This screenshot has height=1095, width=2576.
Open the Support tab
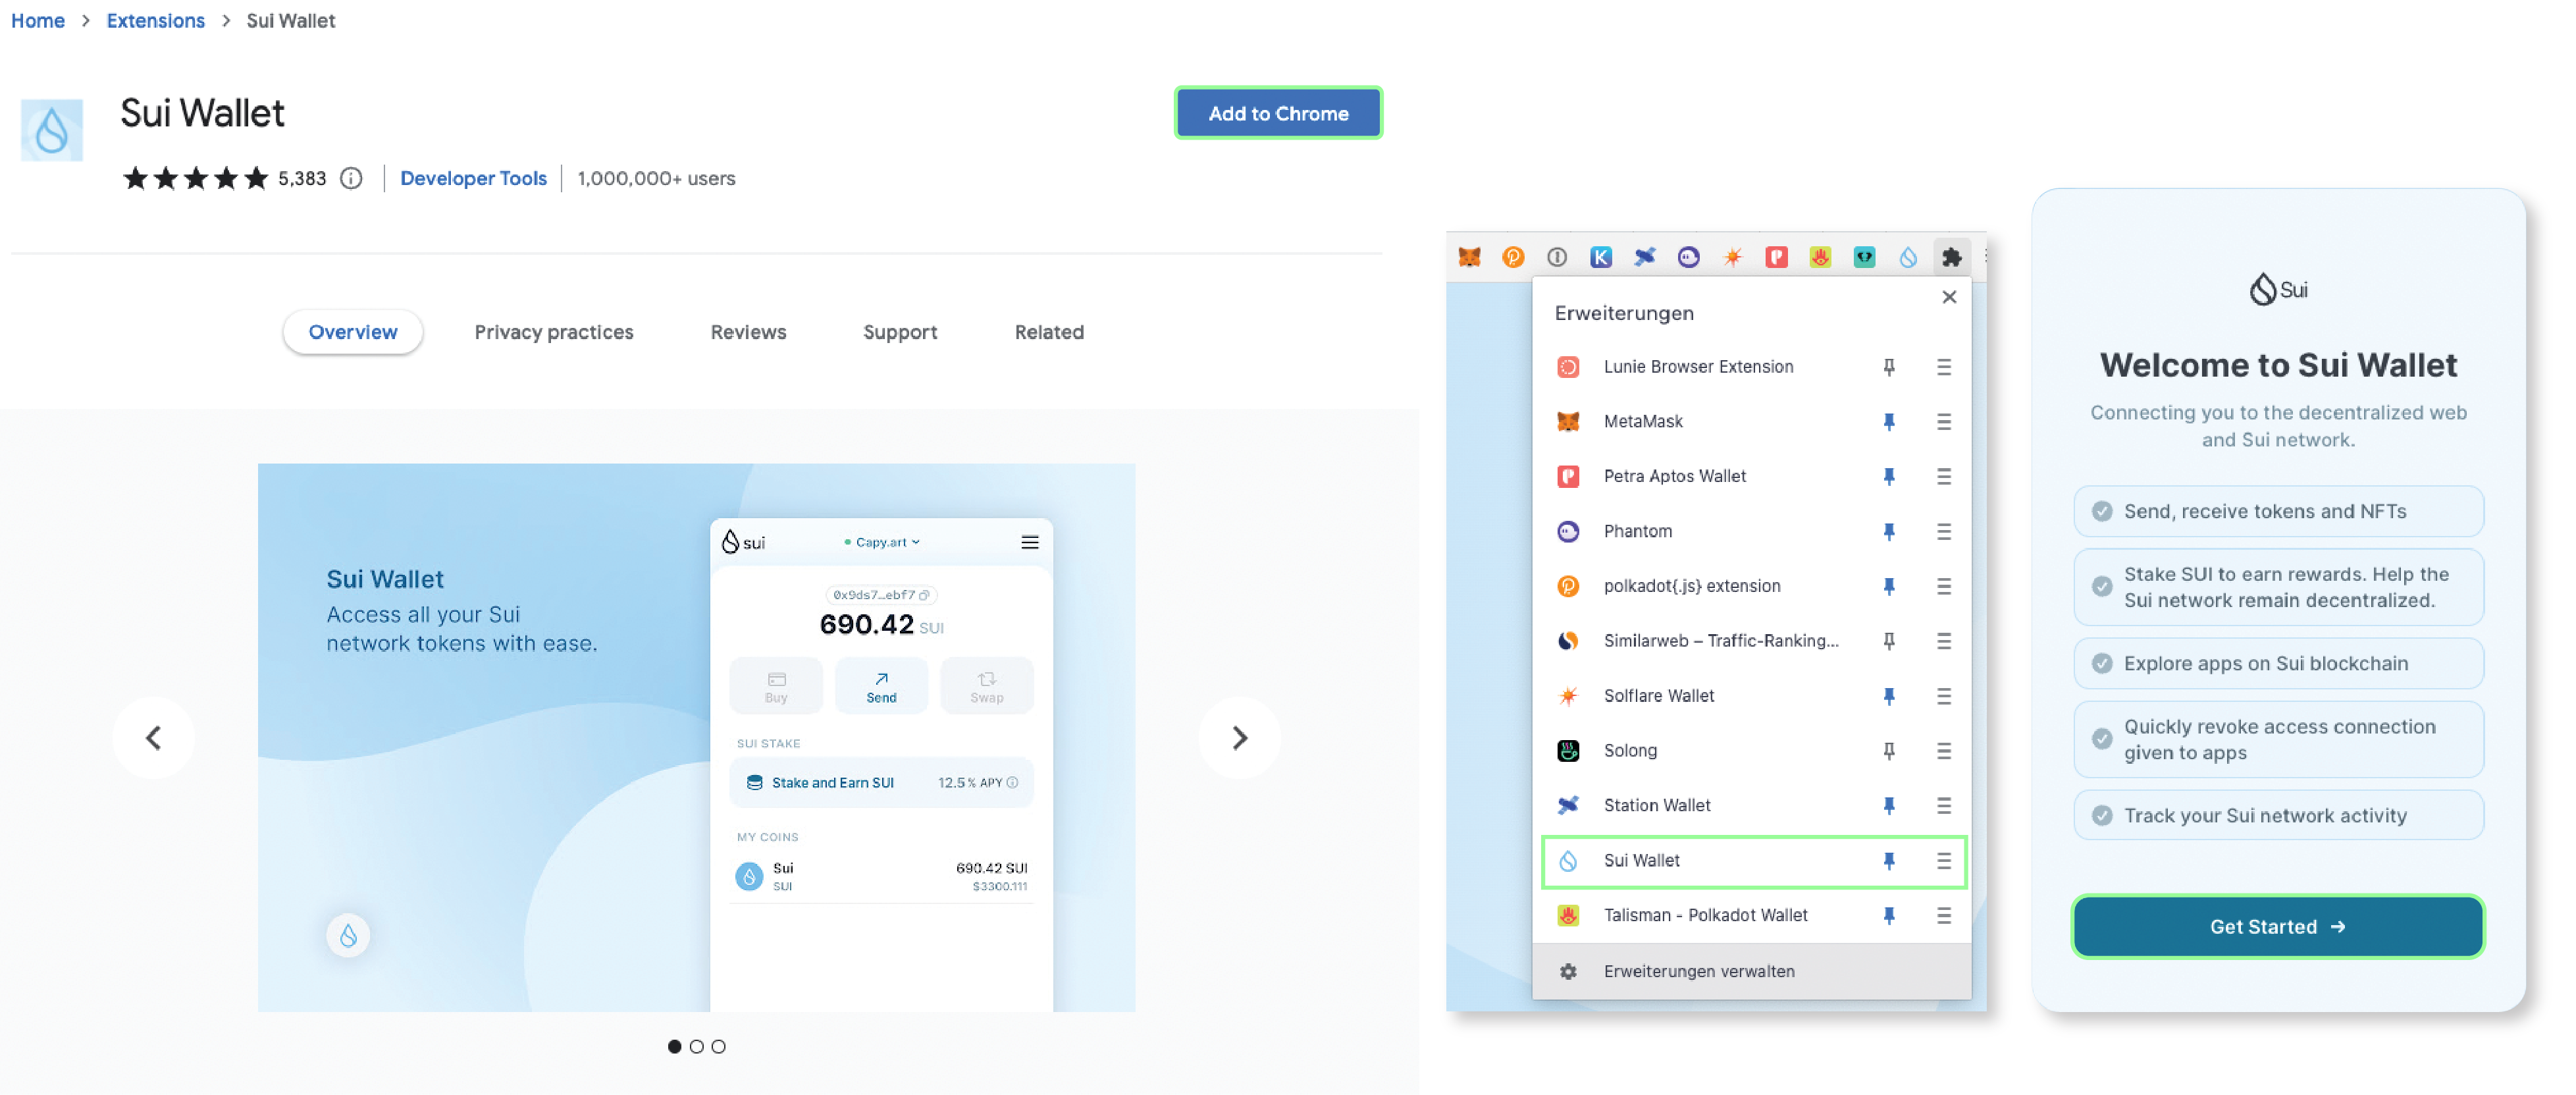[900, 332]
